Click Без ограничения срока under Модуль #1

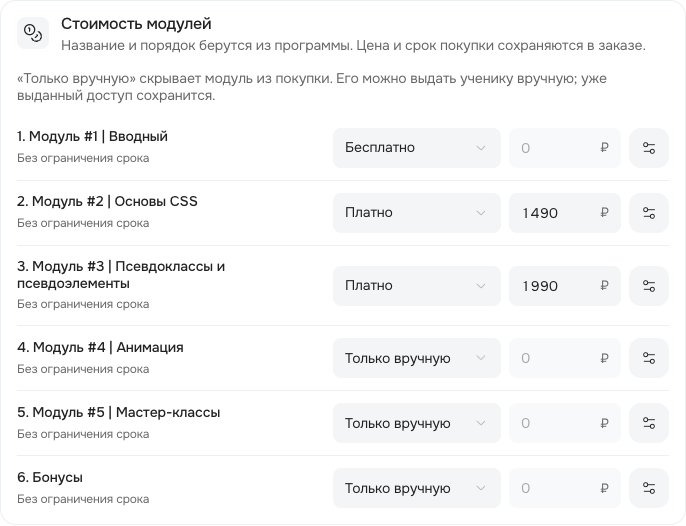[83, 158]
